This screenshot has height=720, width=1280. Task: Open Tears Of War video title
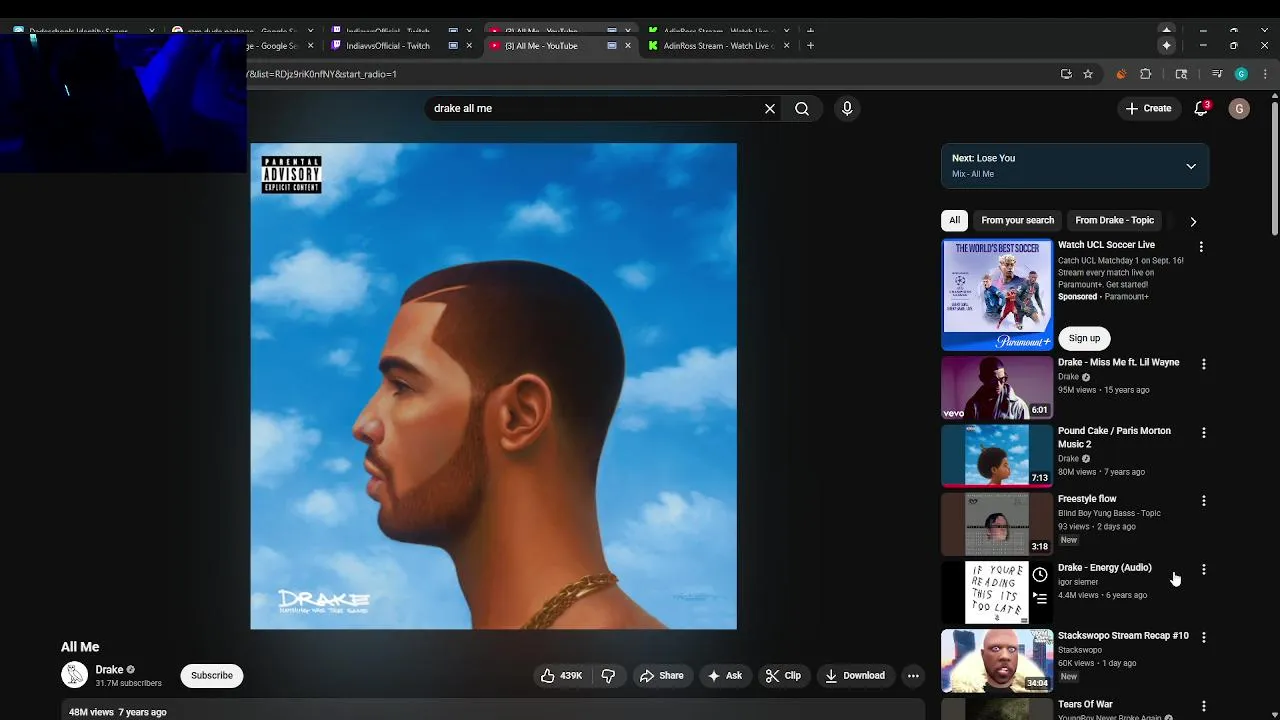point(1085,704)
